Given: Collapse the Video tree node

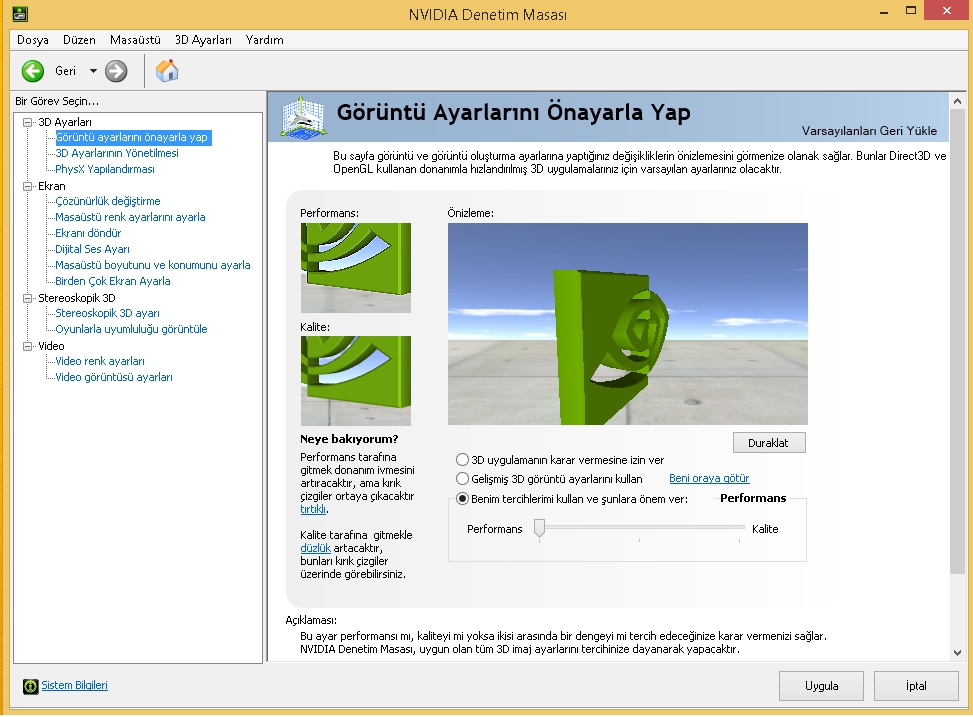Looking at the screenshot, I should click(27, 346).
